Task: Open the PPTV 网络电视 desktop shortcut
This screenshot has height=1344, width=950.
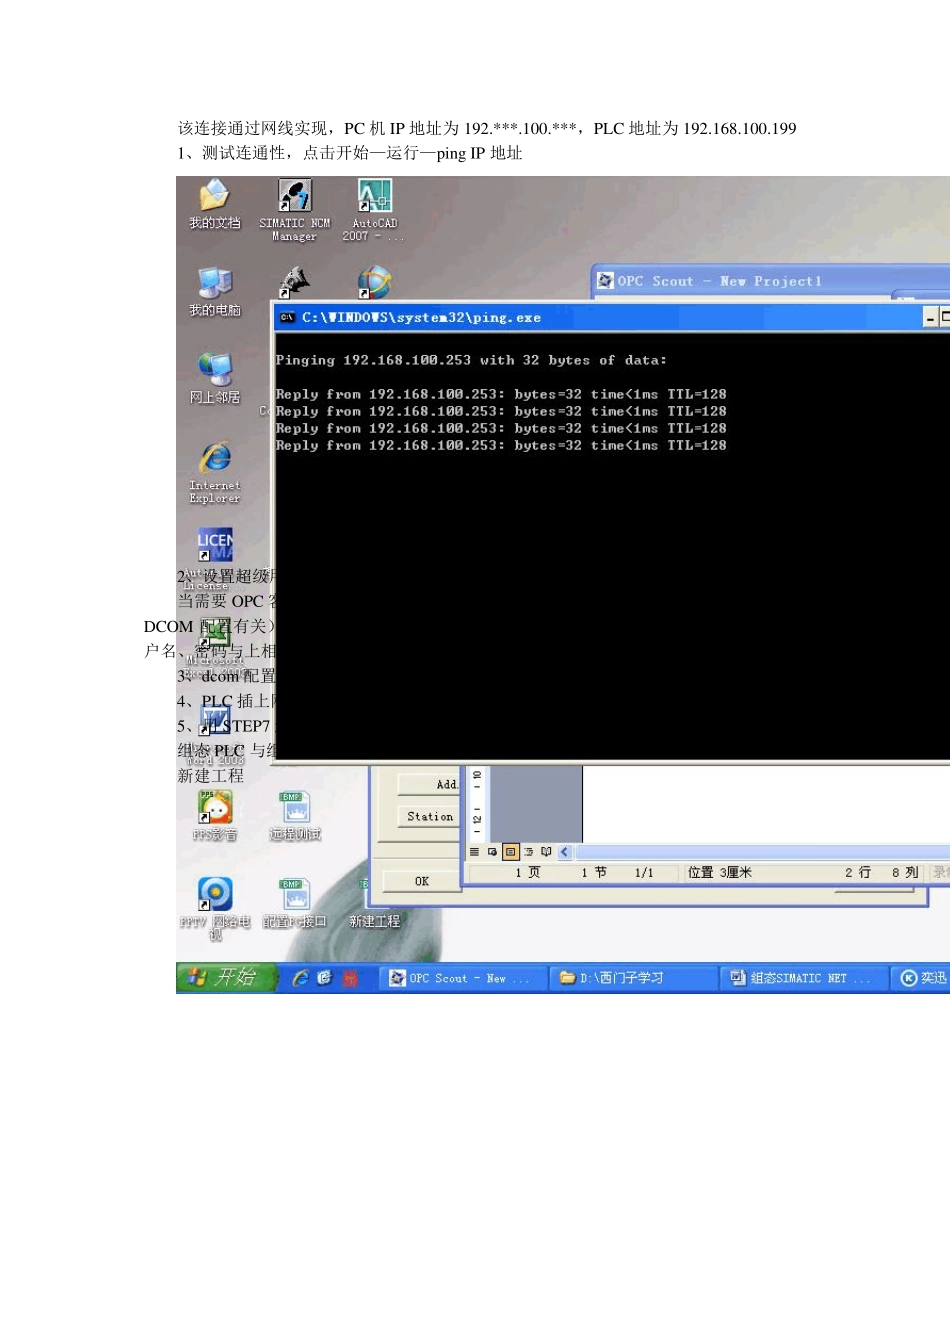Action: (x=215, y=895)
